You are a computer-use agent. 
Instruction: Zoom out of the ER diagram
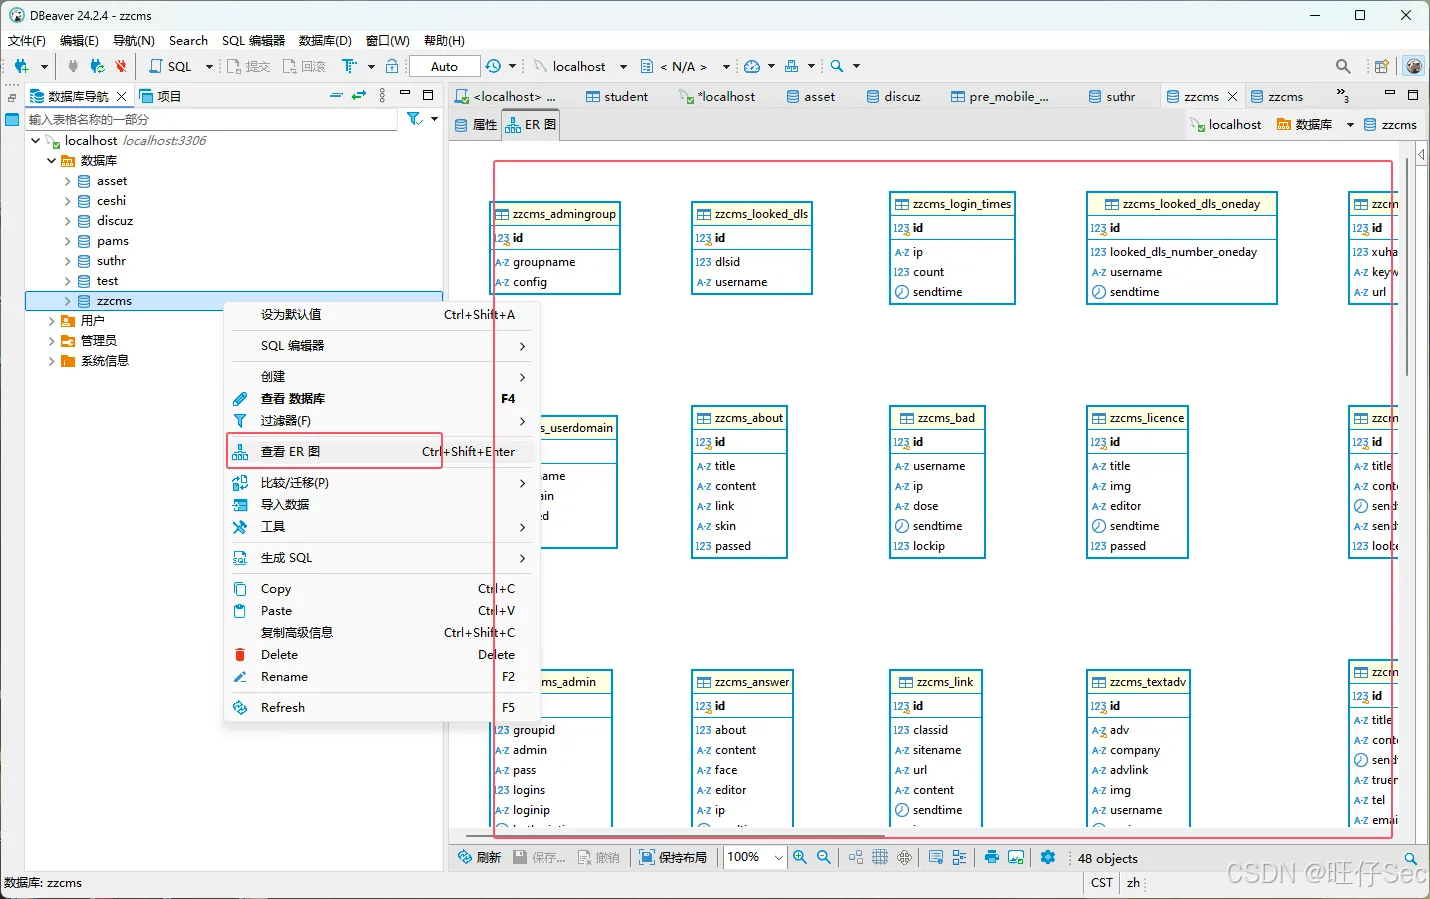point(824,857)
